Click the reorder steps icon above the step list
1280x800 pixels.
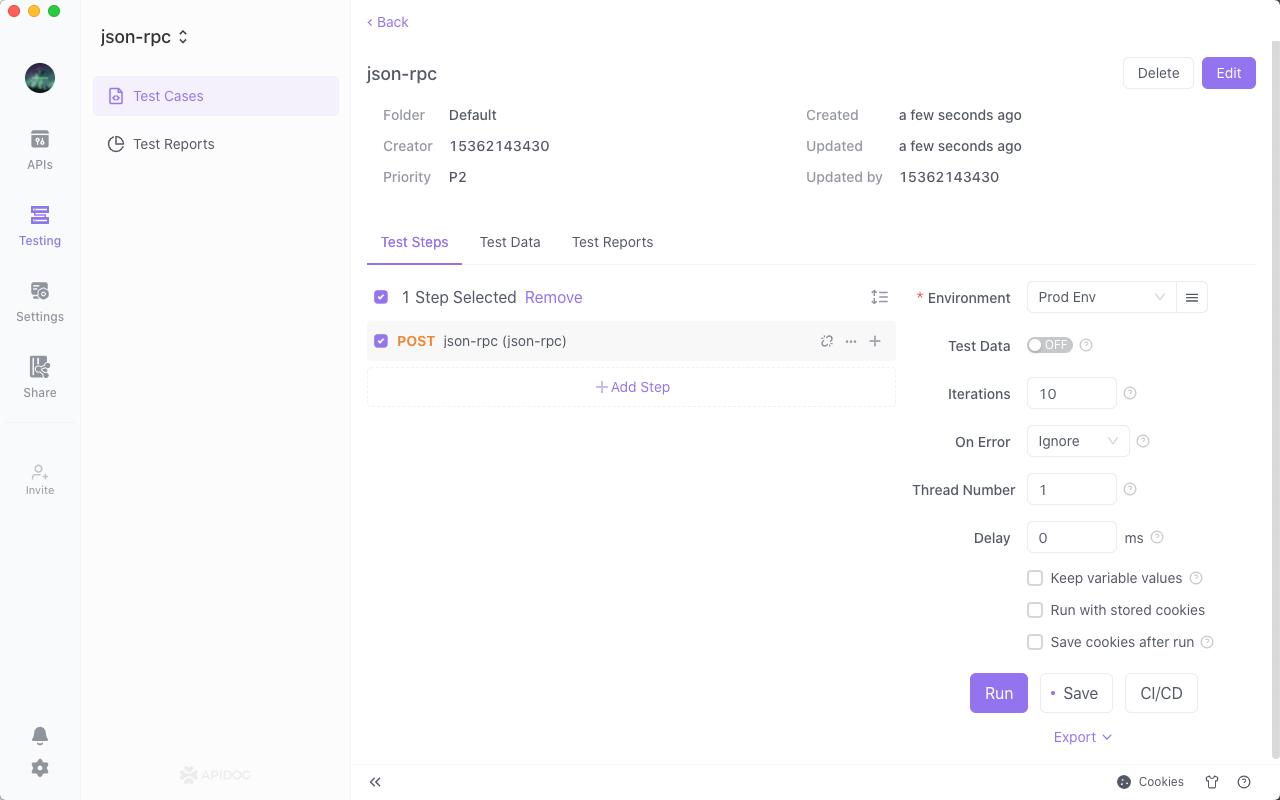pos(879,296)
